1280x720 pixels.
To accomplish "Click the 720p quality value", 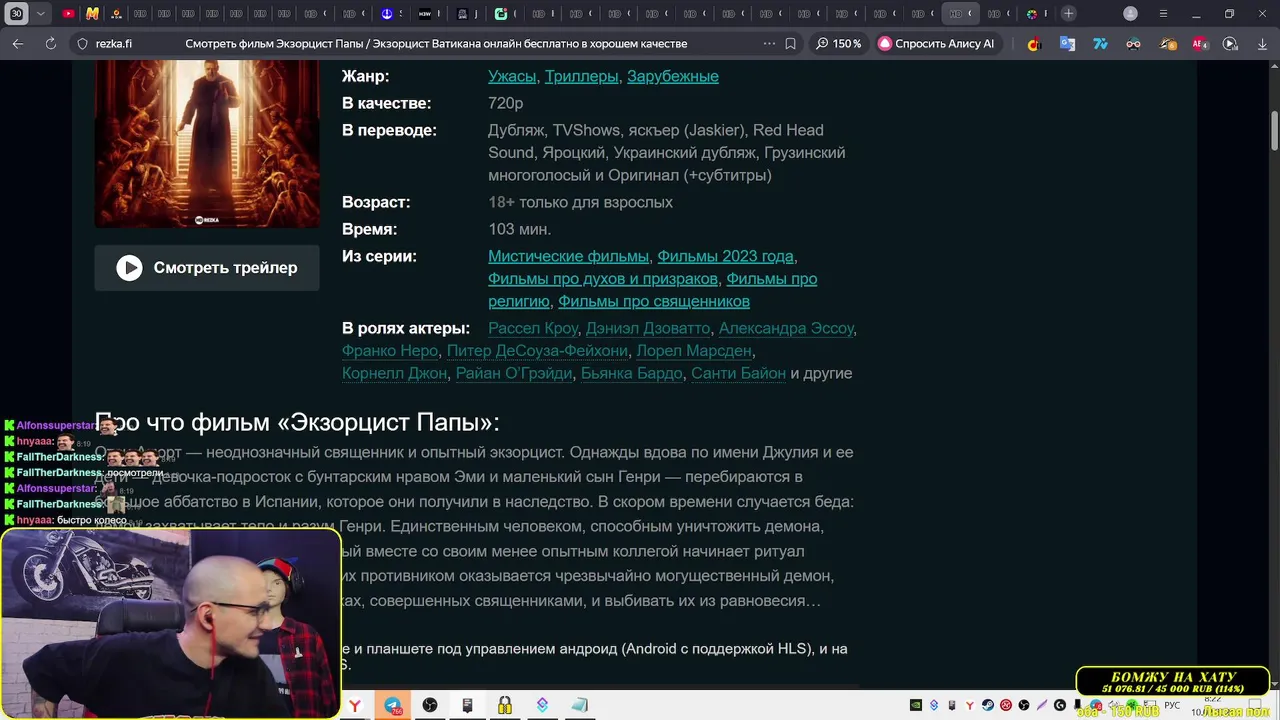I will 505,103.
